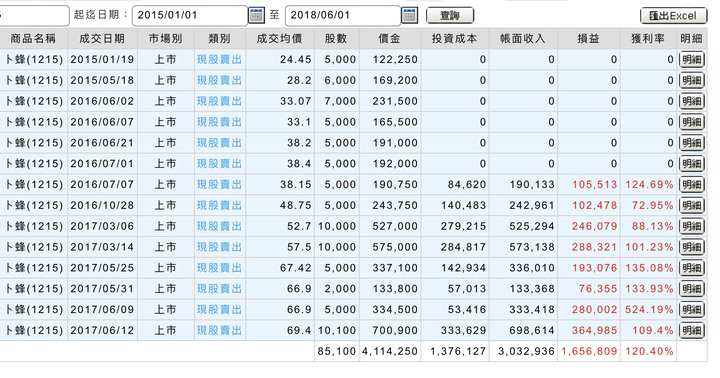Viewport: 720px width, 378px height.
Task: Click the 市場別 column header
Action: coord(165,39)
